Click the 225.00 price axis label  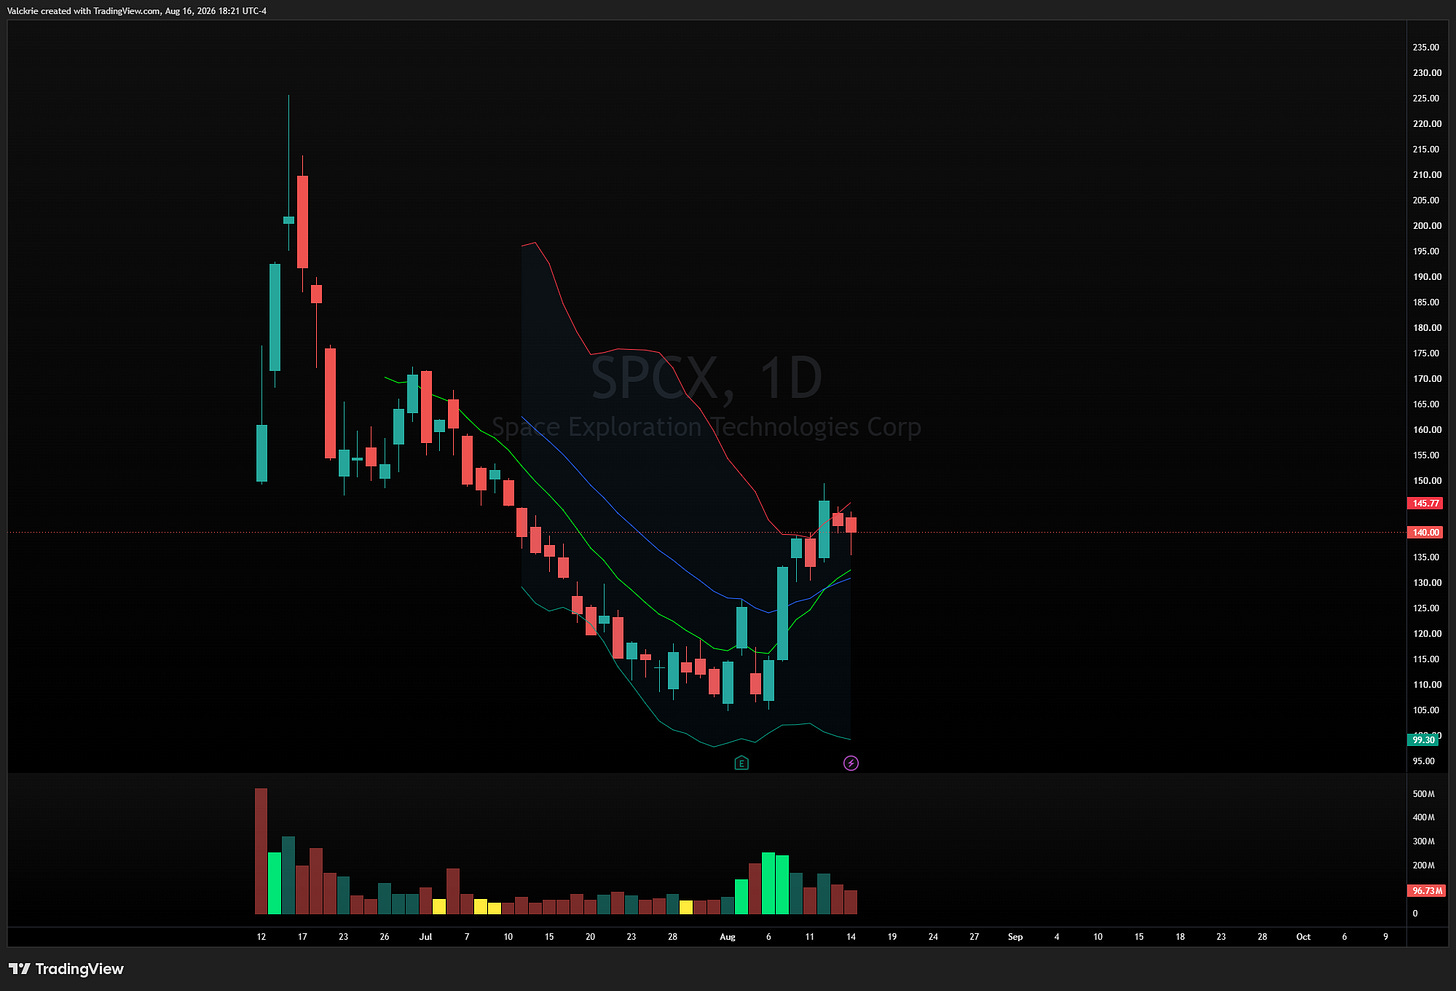coord(1426,99)
